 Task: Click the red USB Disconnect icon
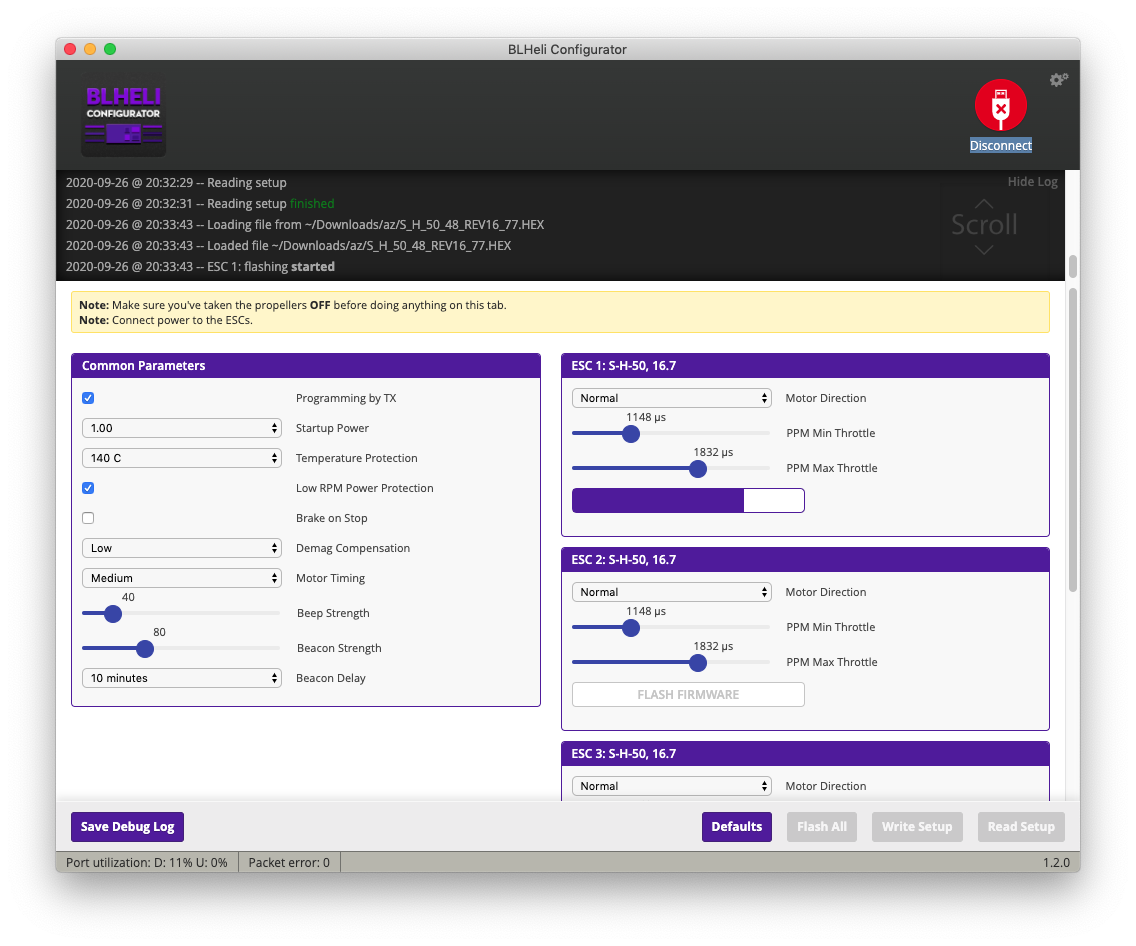tap(1001, 105)
